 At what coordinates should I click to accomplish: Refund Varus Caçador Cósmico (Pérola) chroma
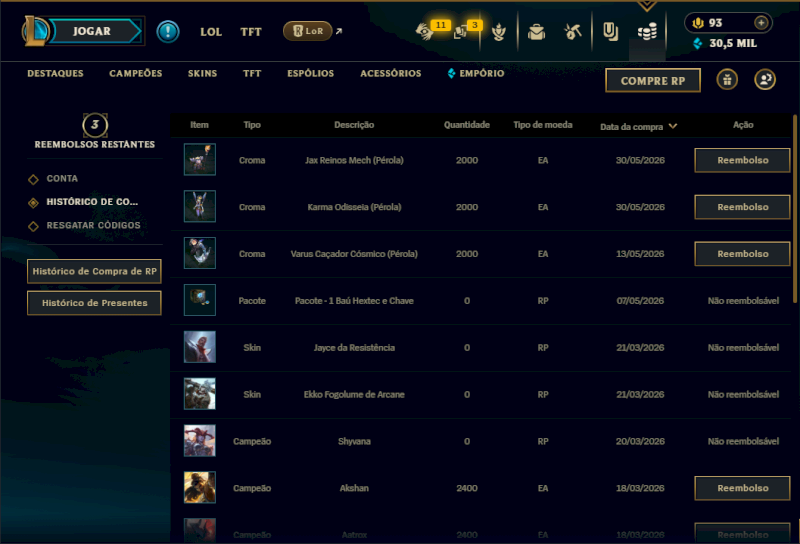[x=742, y=254]
